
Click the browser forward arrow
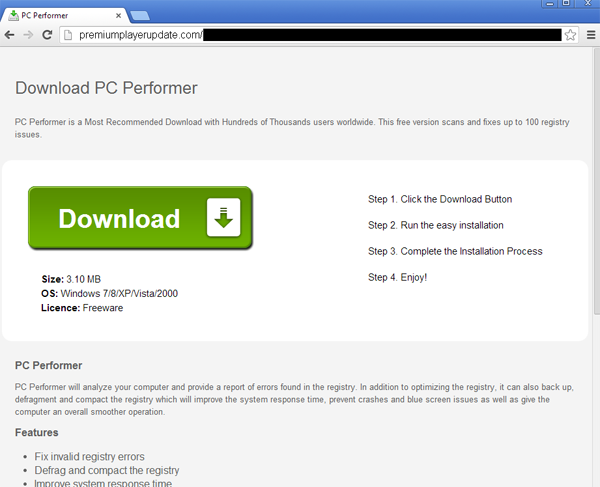point(28,35)
